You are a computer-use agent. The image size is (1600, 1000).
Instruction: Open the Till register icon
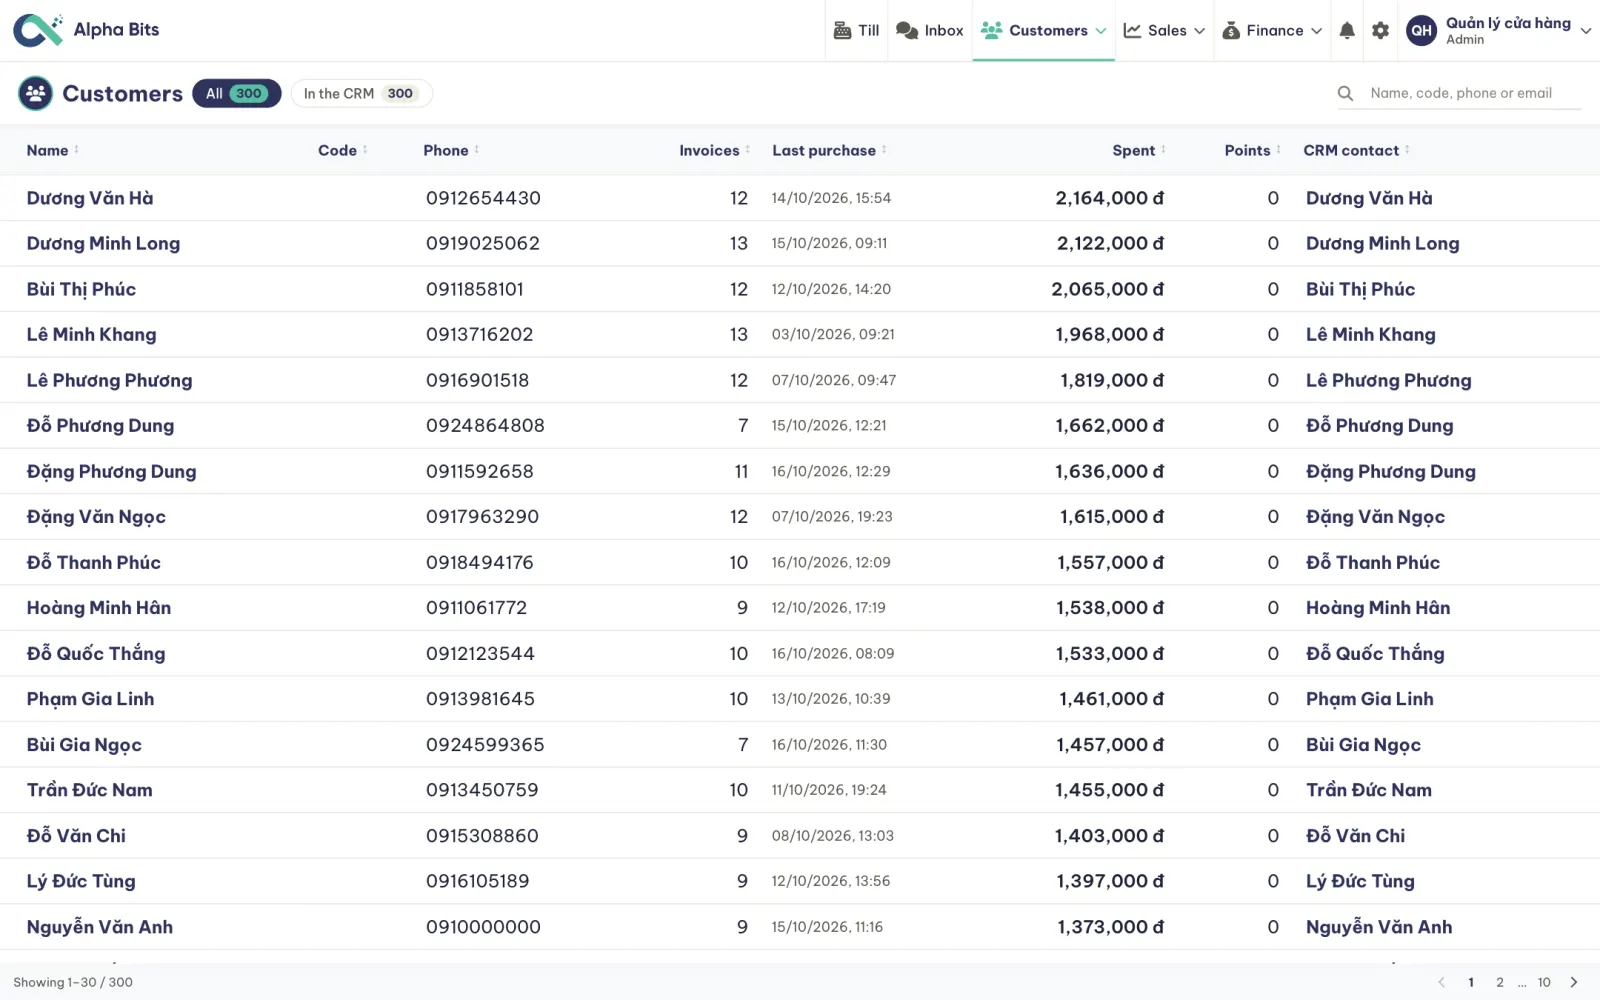(843, 31)
